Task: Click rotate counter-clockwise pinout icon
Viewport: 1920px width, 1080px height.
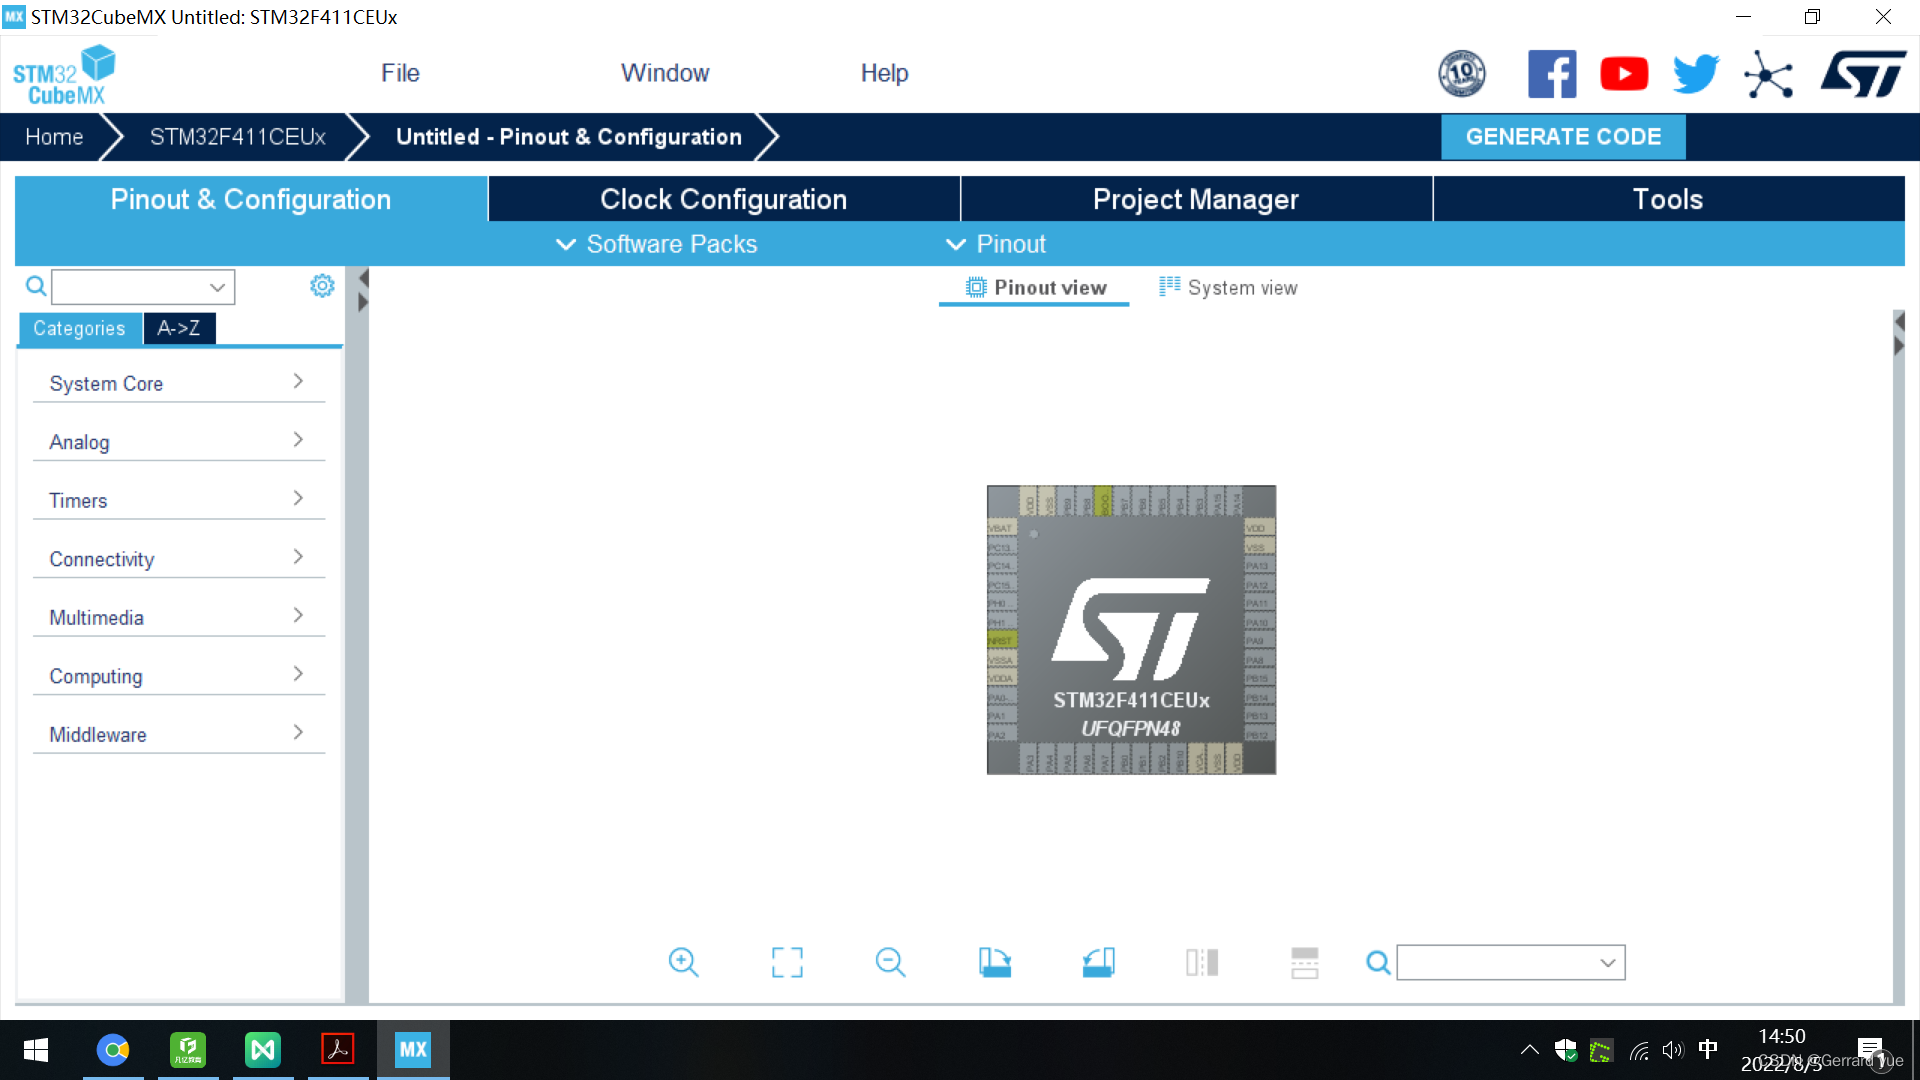Action: pos(1098,962)
